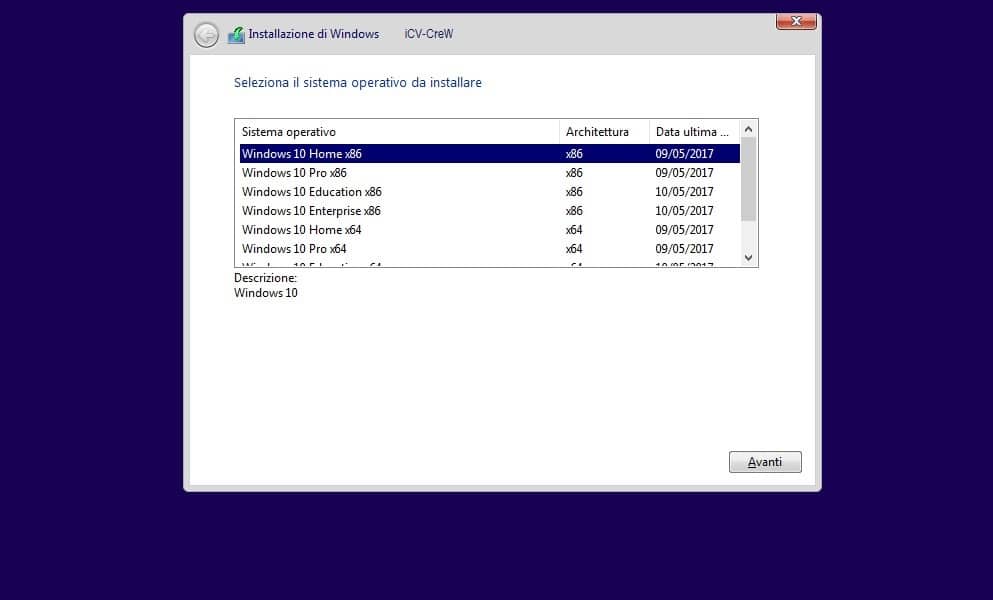Image resolution: width=993 pixels, height=600 pixels.
Task: Click date 09/05/2017 in Pro x64 row
Action: point(685,249)
